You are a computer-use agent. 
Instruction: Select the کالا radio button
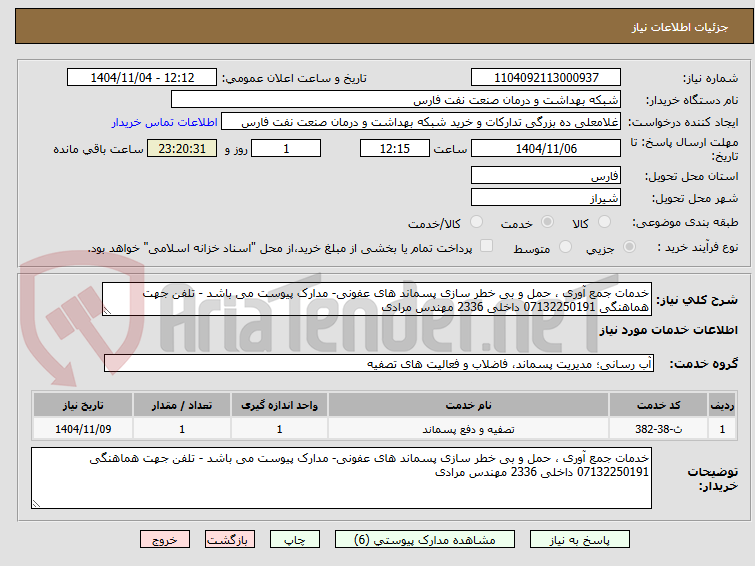604,222
